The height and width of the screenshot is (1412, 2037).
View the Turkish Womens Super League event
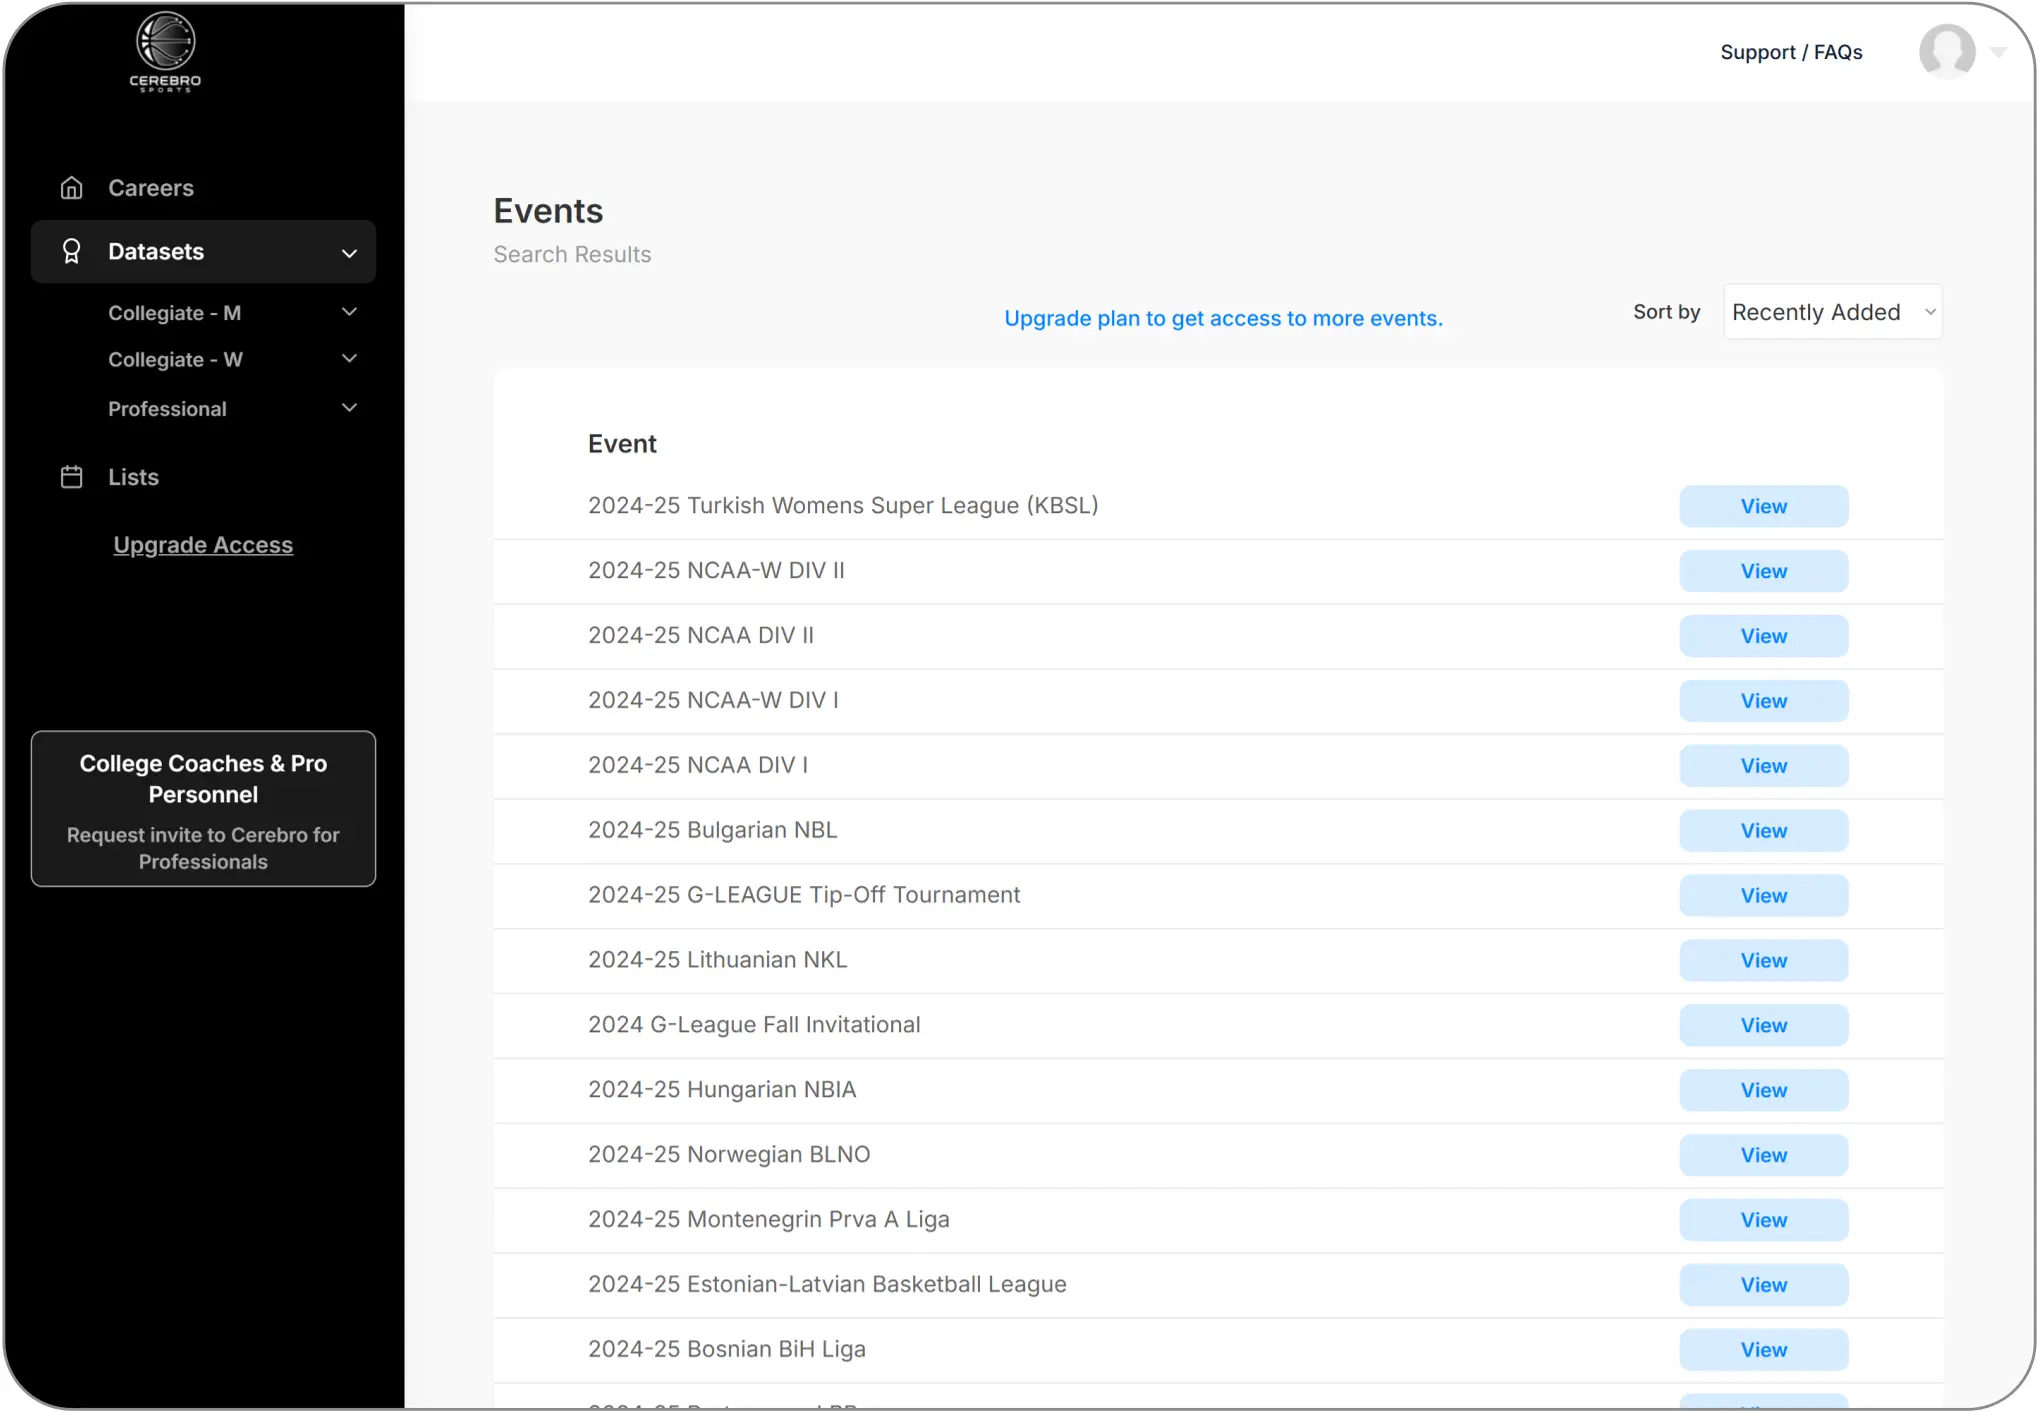click(1763, 506)
